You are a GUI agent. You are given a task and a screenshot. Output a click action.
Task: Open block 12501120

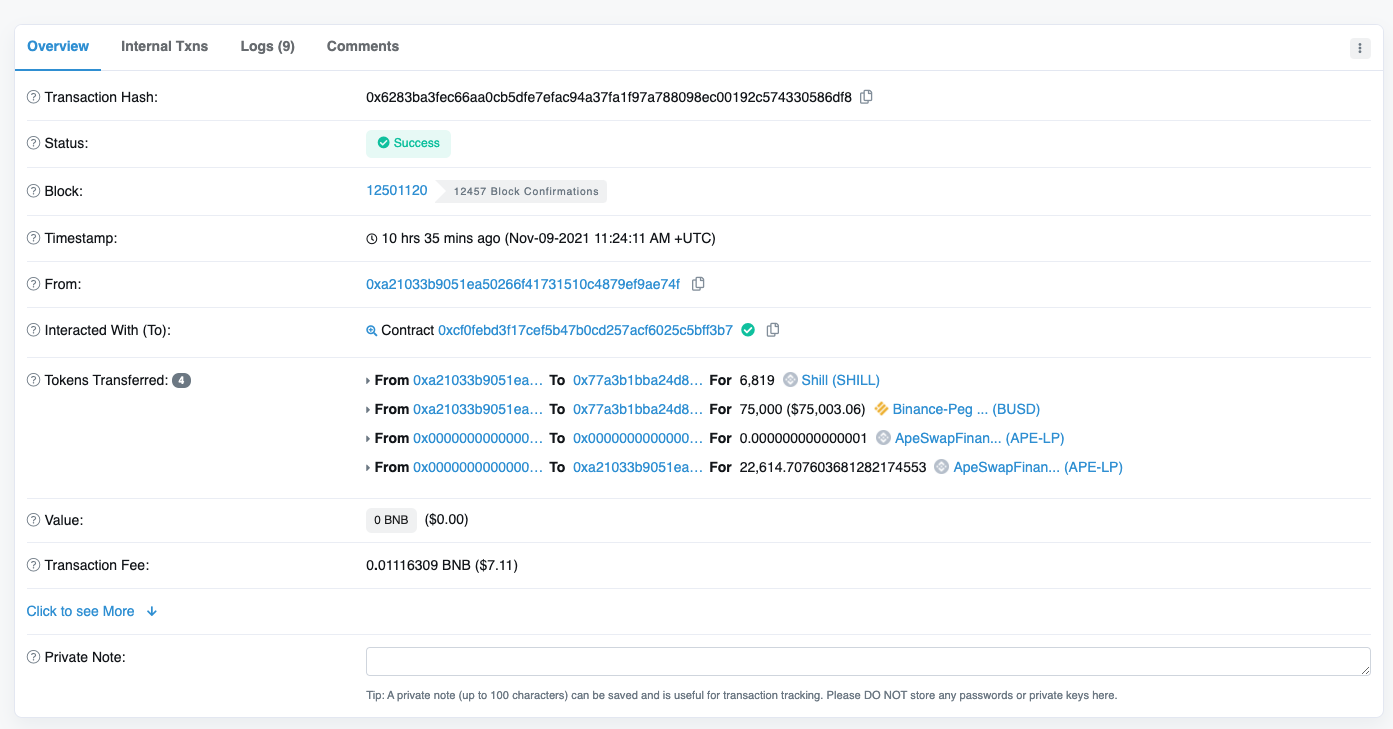(397, 190)
